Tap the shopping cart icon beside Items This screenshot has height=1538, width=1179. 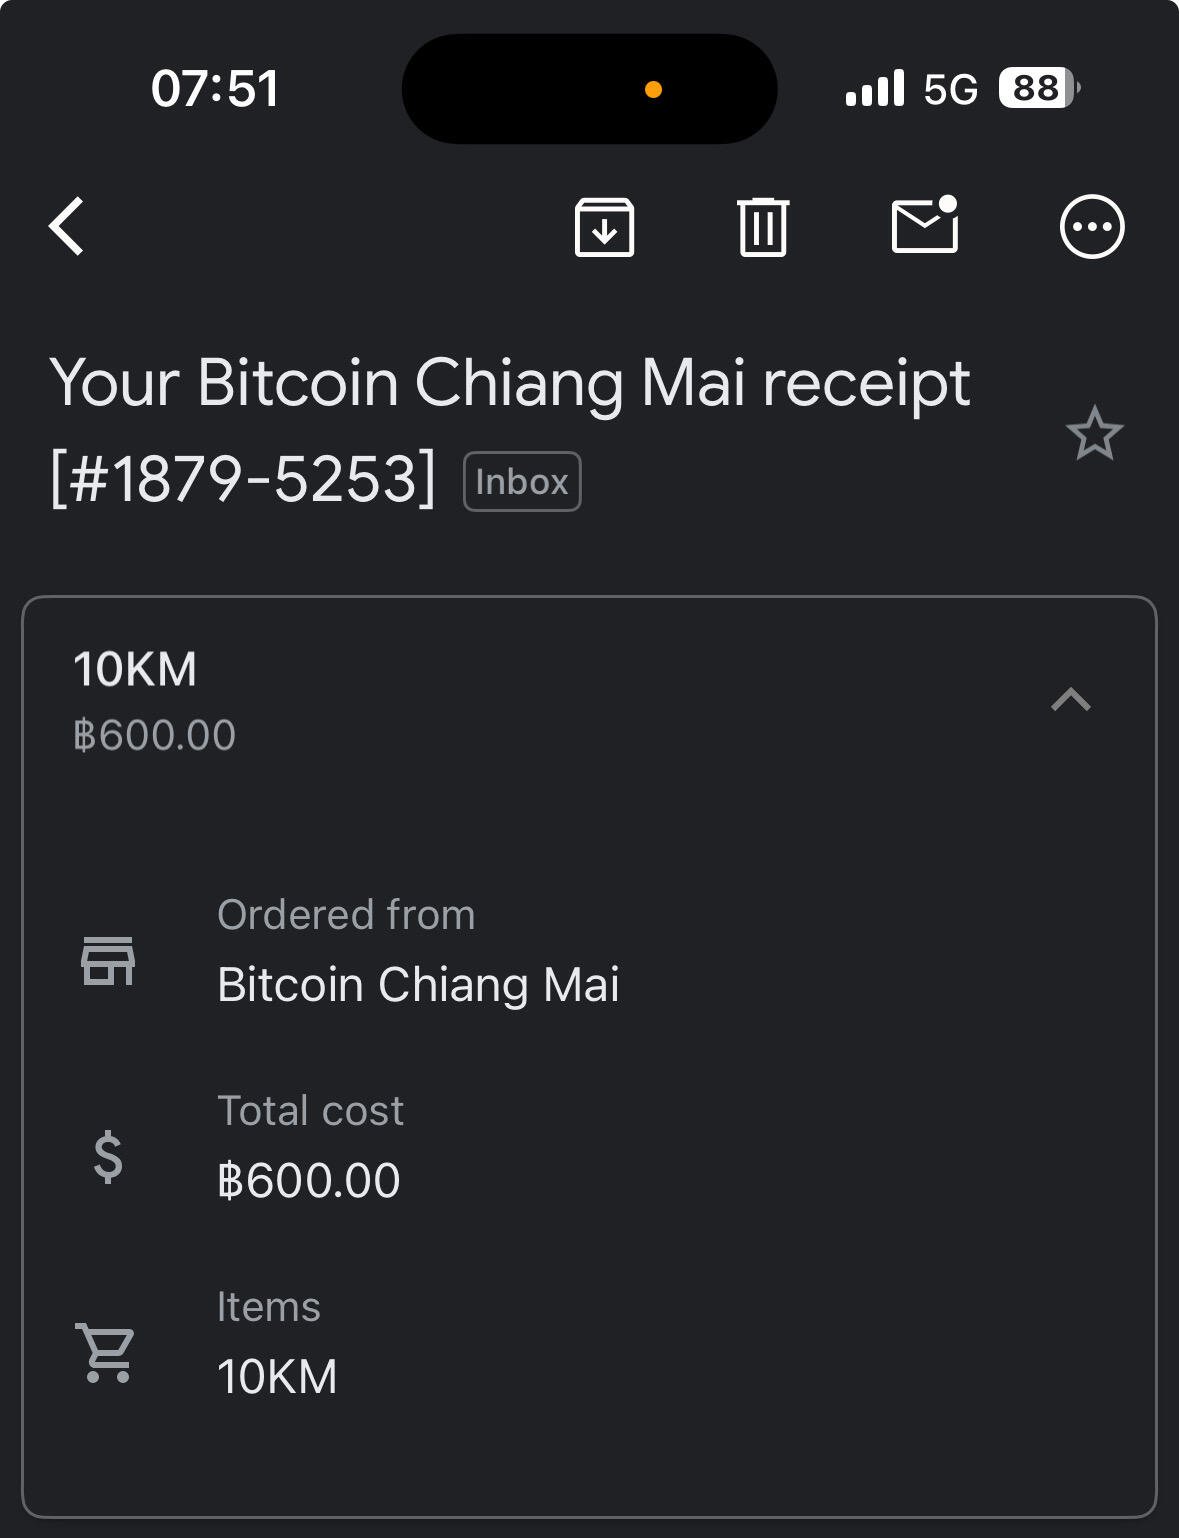coord(105,1353)
